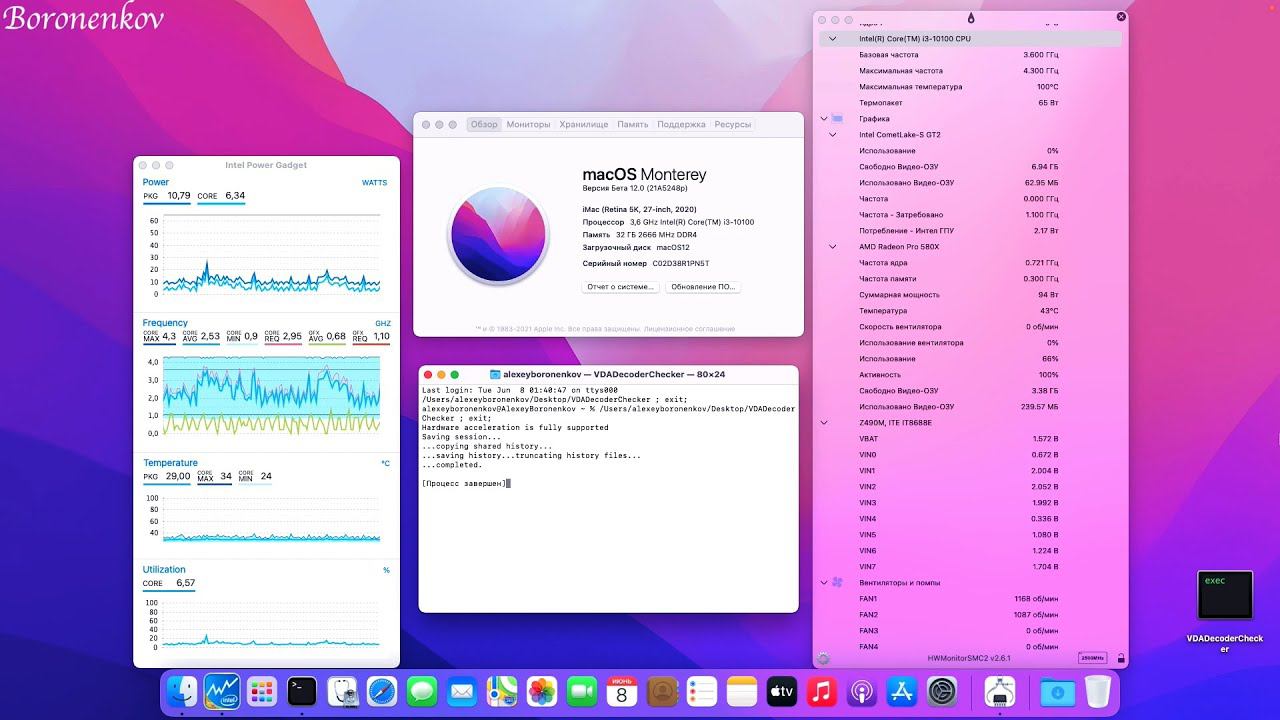Click the Terminal title bar folder icon
The image size is (1280, 720).
pos(495,374)
